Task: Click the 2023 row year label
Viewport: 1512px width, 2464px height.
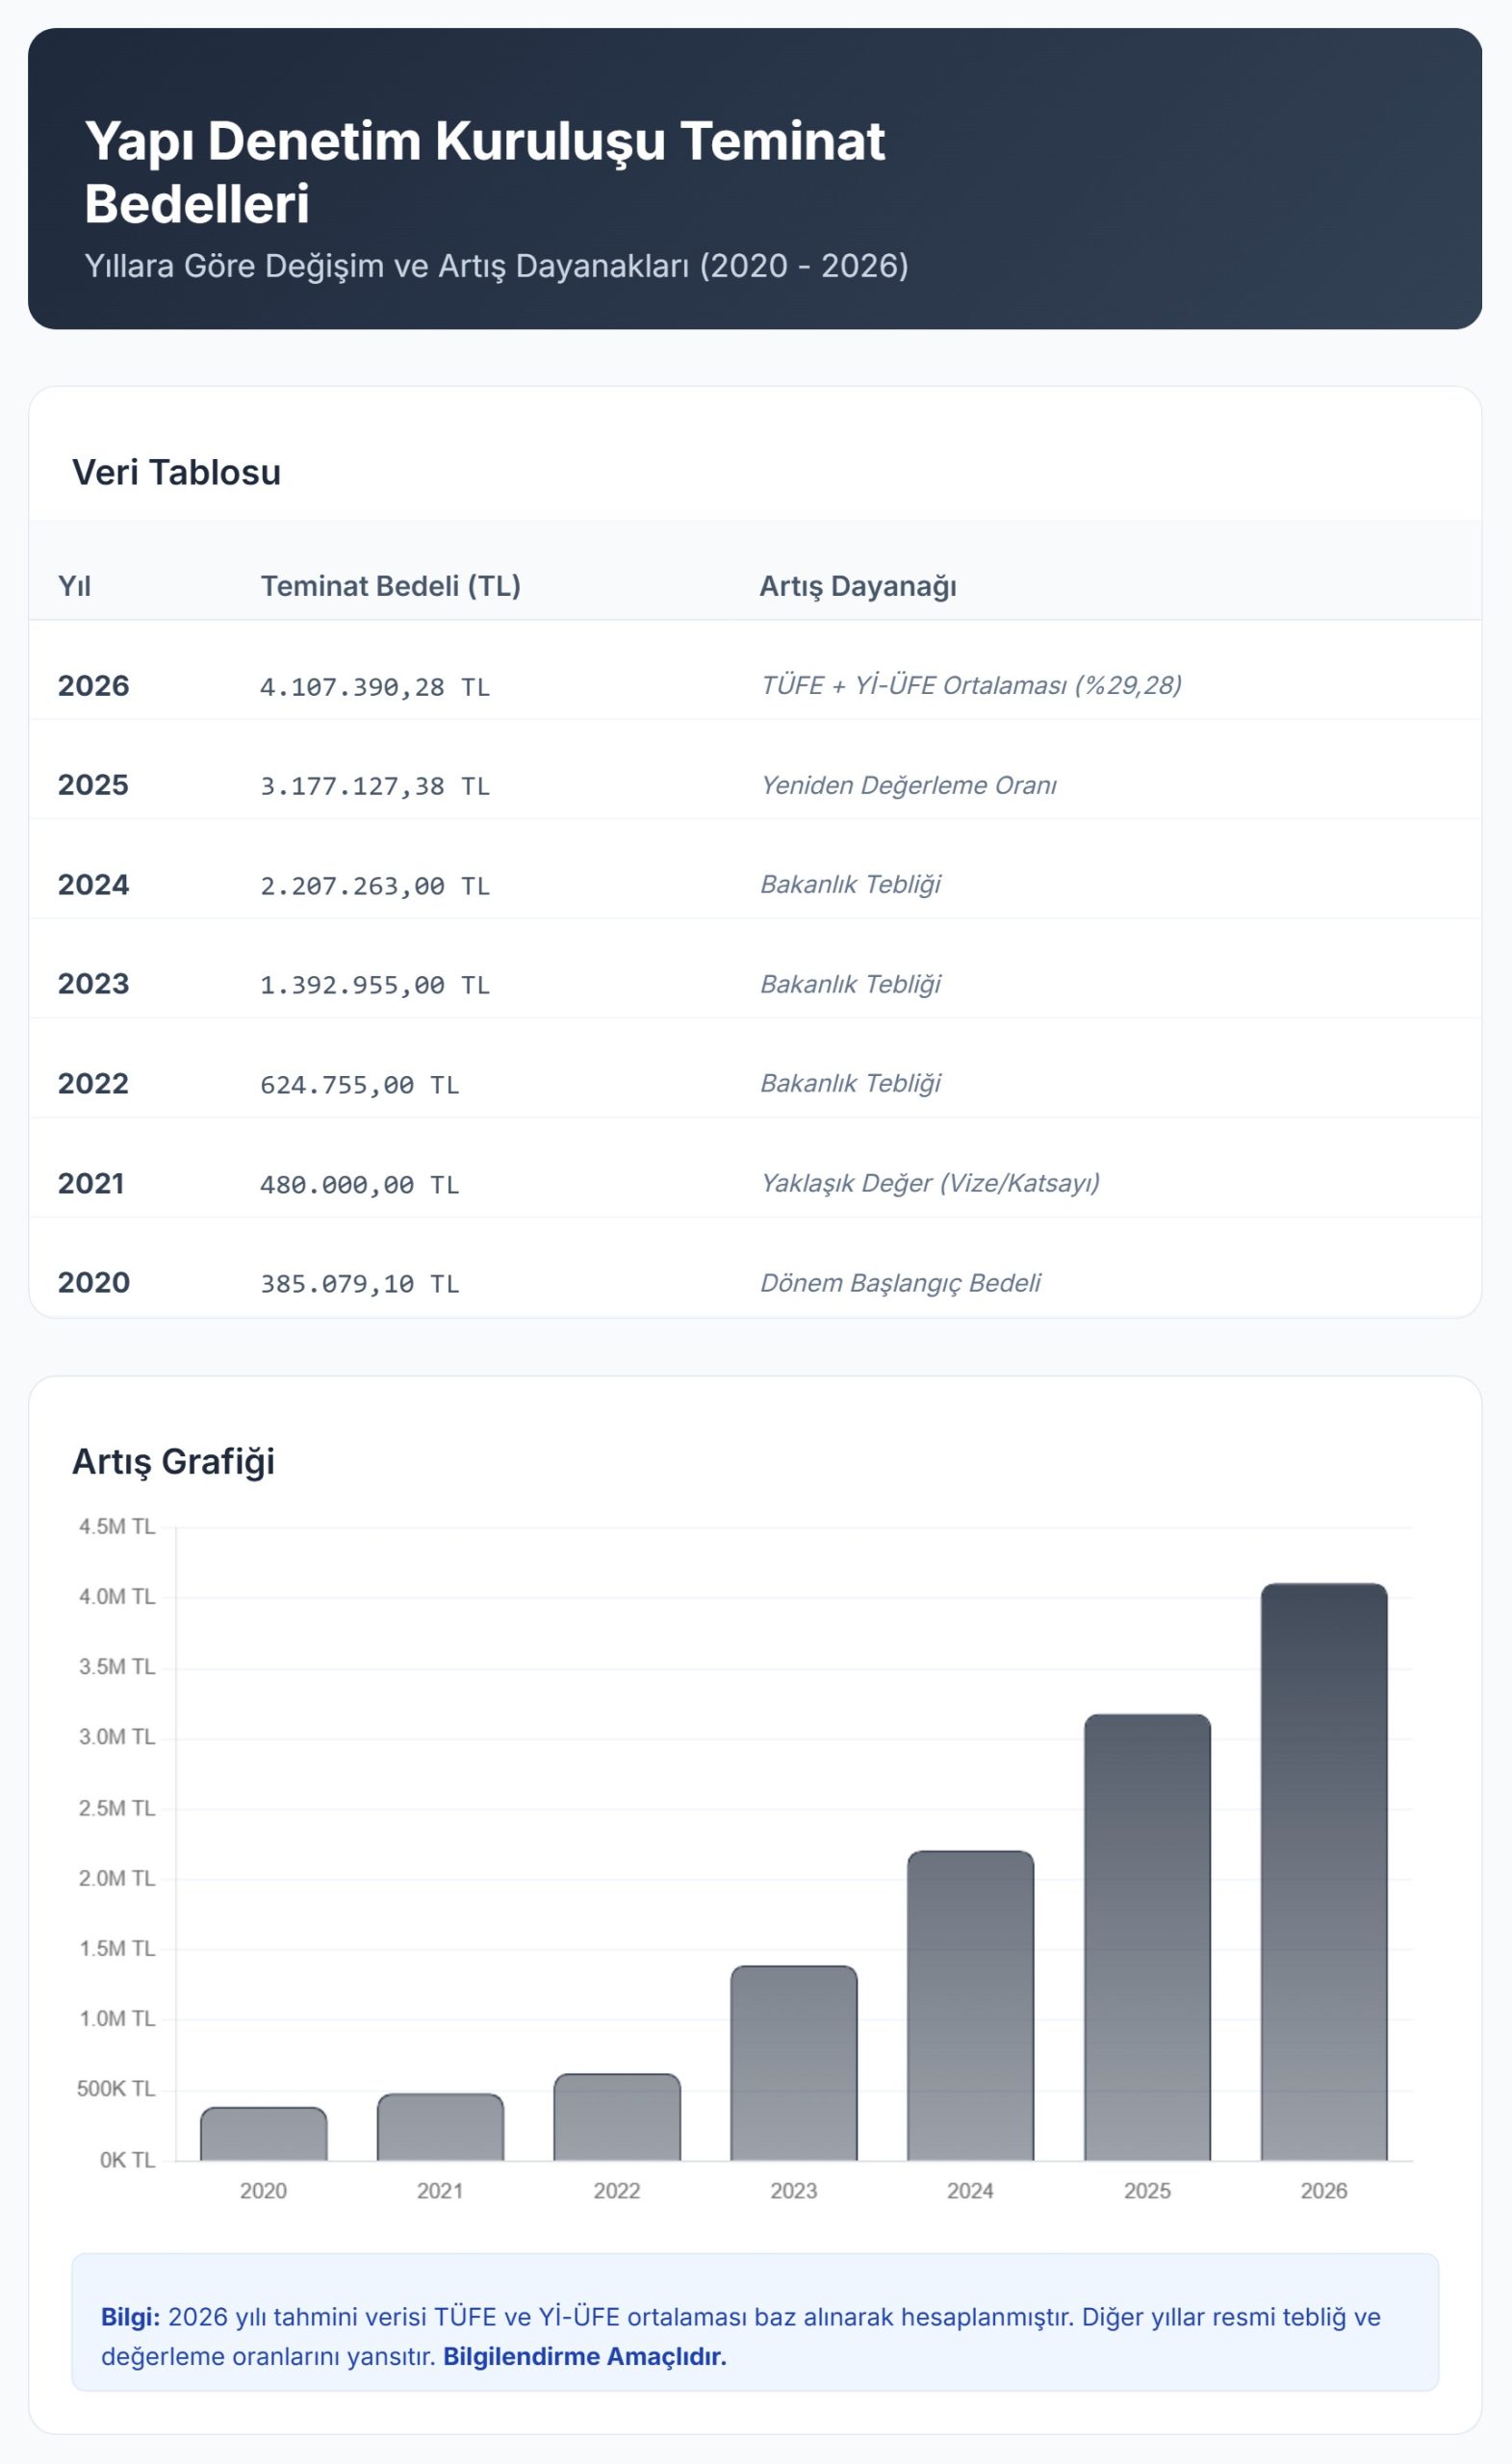Action: [x=93, y=984]
